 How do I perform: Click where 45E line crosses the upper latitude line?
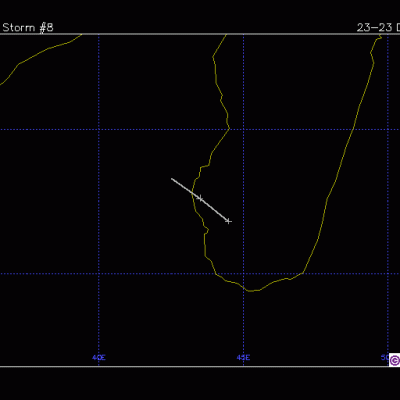tap(243, 129)
